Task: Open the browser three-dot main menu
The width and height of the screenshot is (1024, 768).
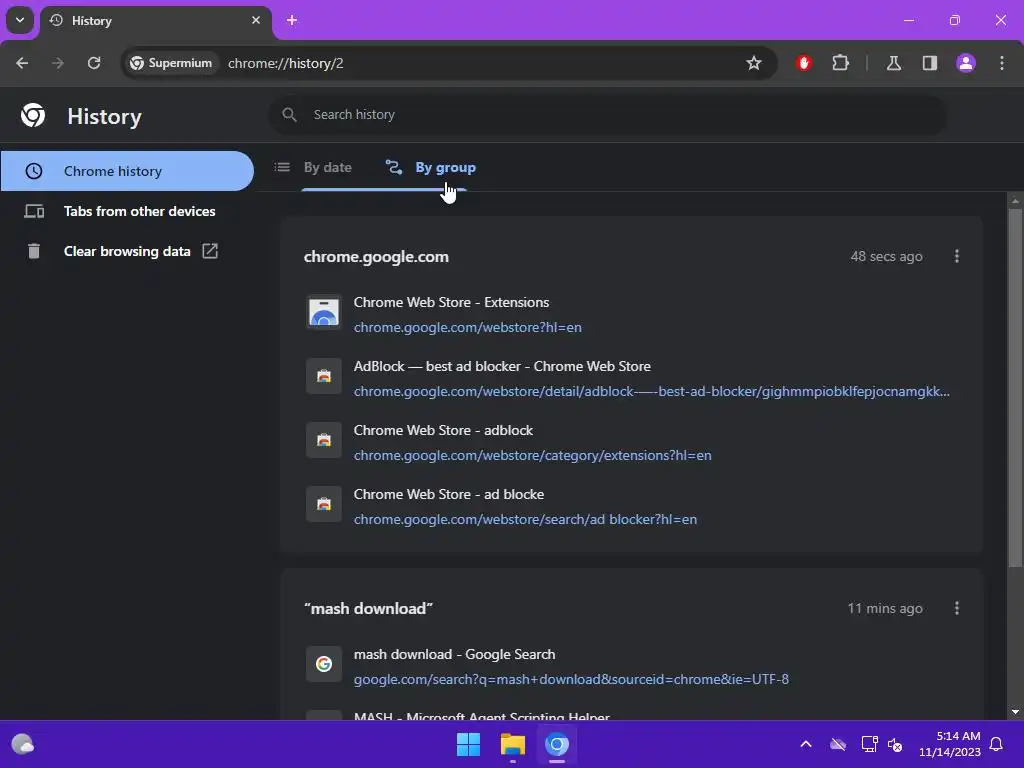Action: (1002, 63)
